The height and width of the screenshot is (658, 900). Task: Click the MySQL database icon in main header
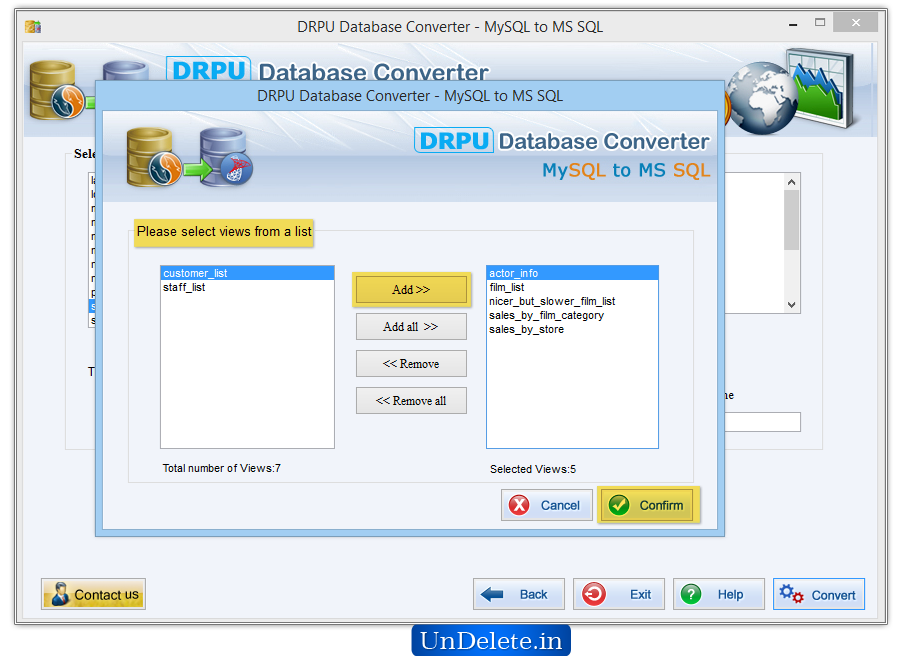point(57,90)
